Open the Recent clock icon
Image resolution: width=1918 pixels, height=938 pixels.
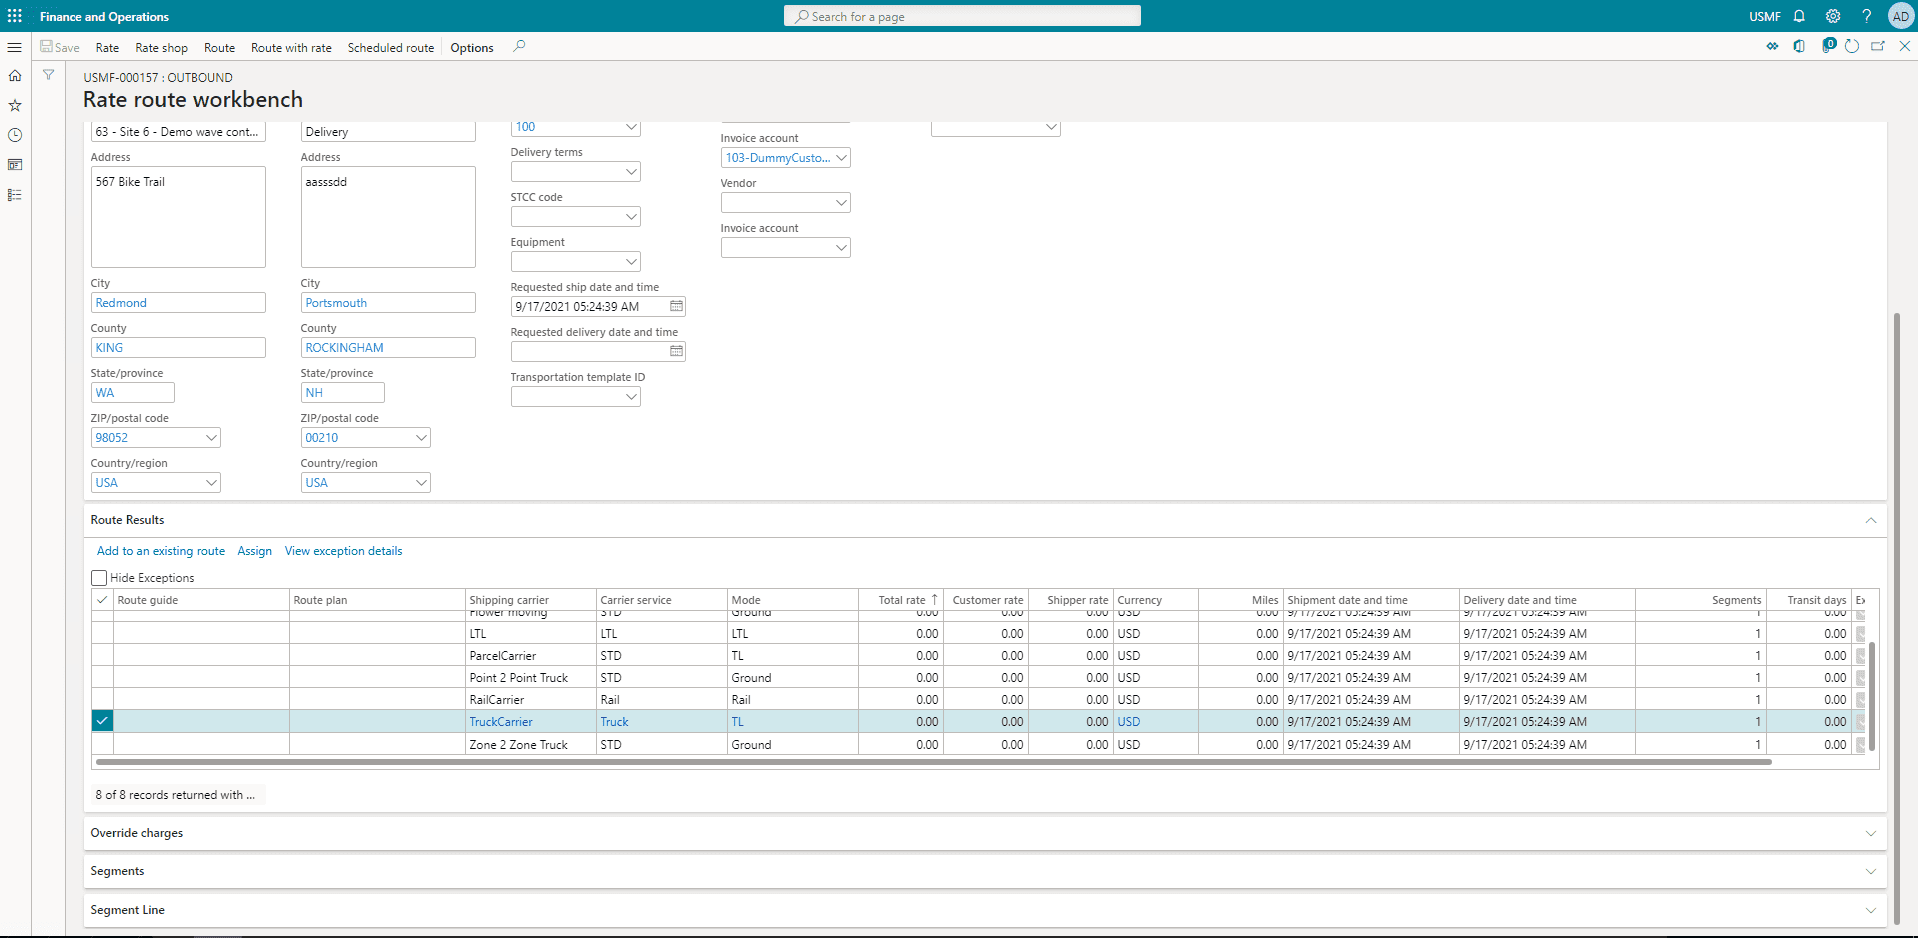tap(15, 135)
